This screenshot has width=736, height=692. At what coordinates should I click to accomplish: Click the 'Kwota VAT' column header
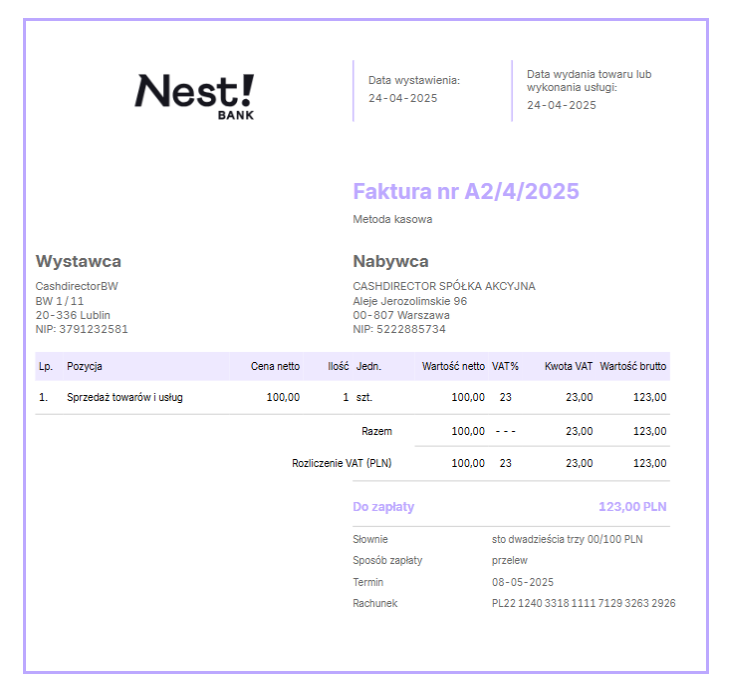(x=568, y=366)
